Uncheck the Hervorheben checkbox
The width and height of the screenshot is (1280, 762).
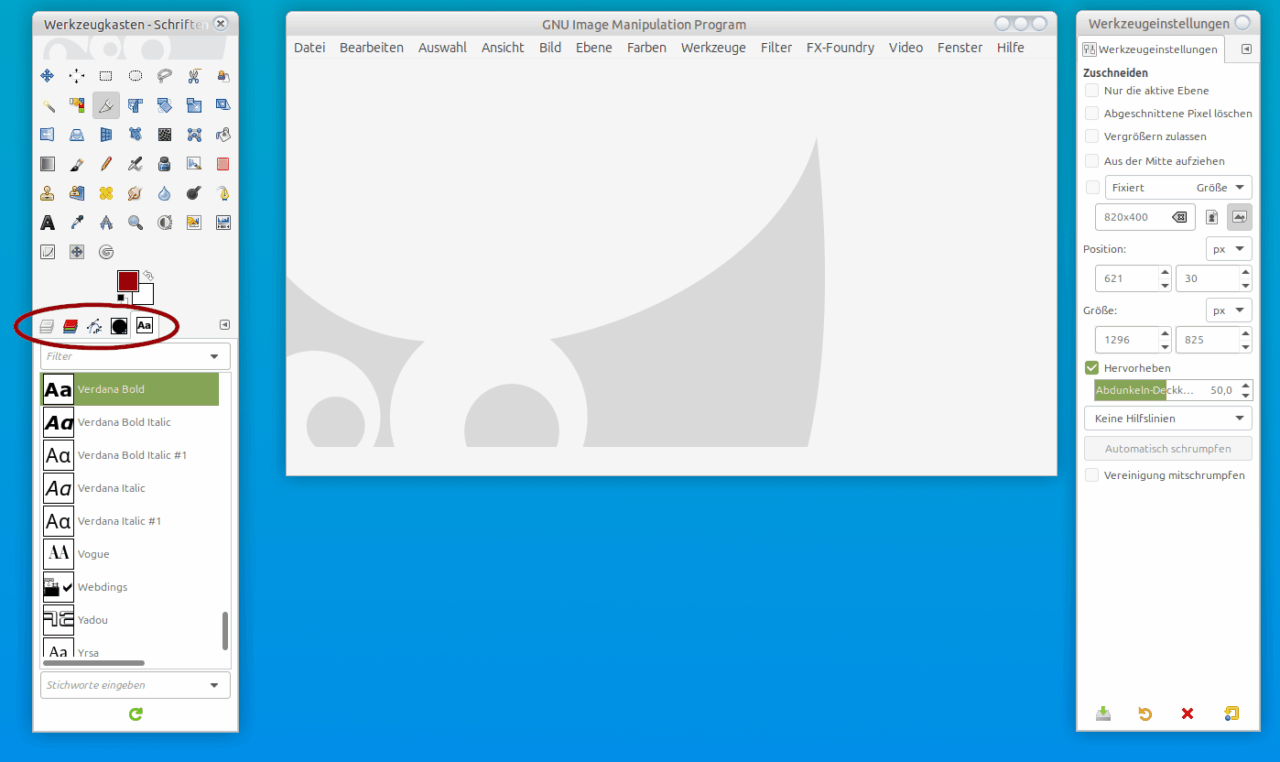click(1092, 368)
